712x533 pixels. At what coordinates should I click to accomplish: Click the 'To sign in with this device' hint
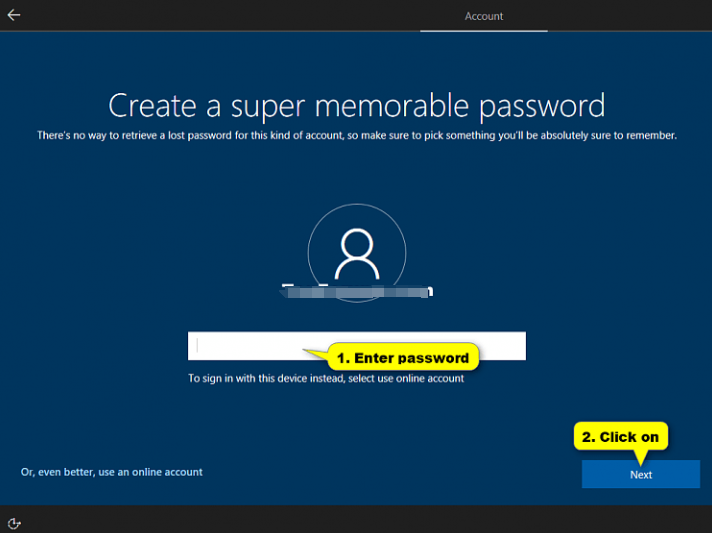326,379
